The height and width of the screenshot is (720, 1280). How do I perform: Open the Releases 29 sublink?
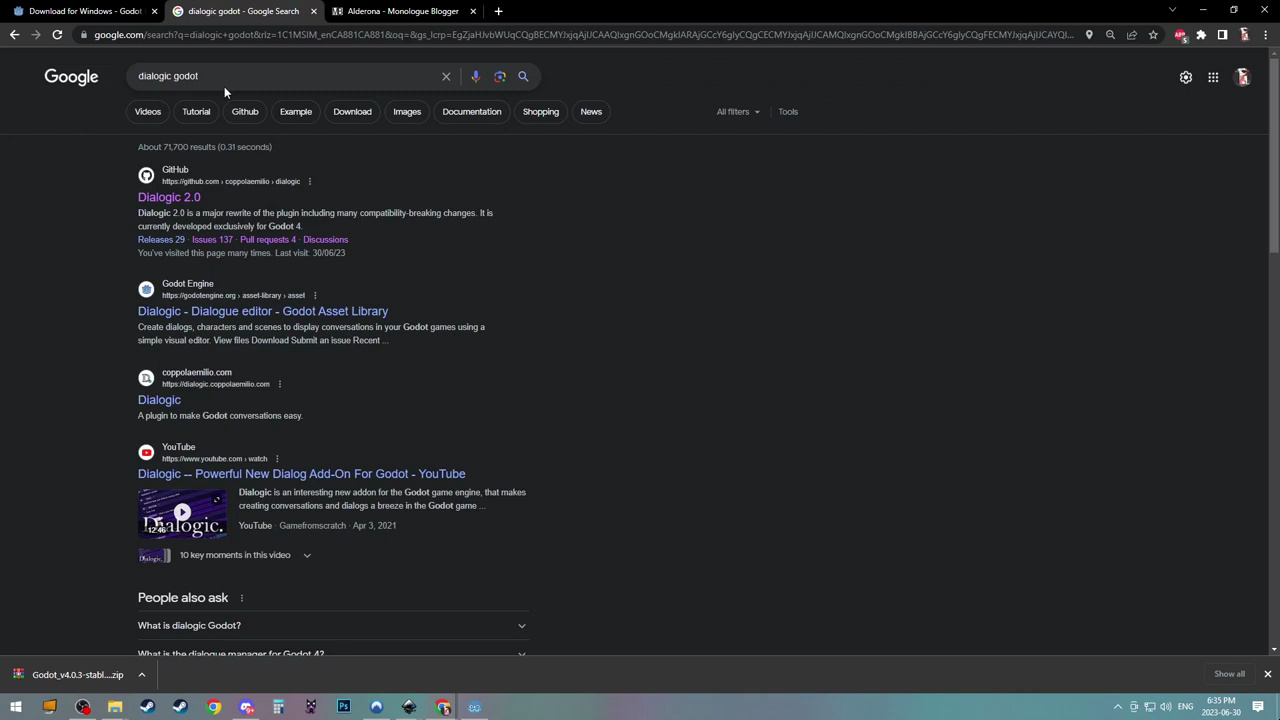click(x=161, y=240)
